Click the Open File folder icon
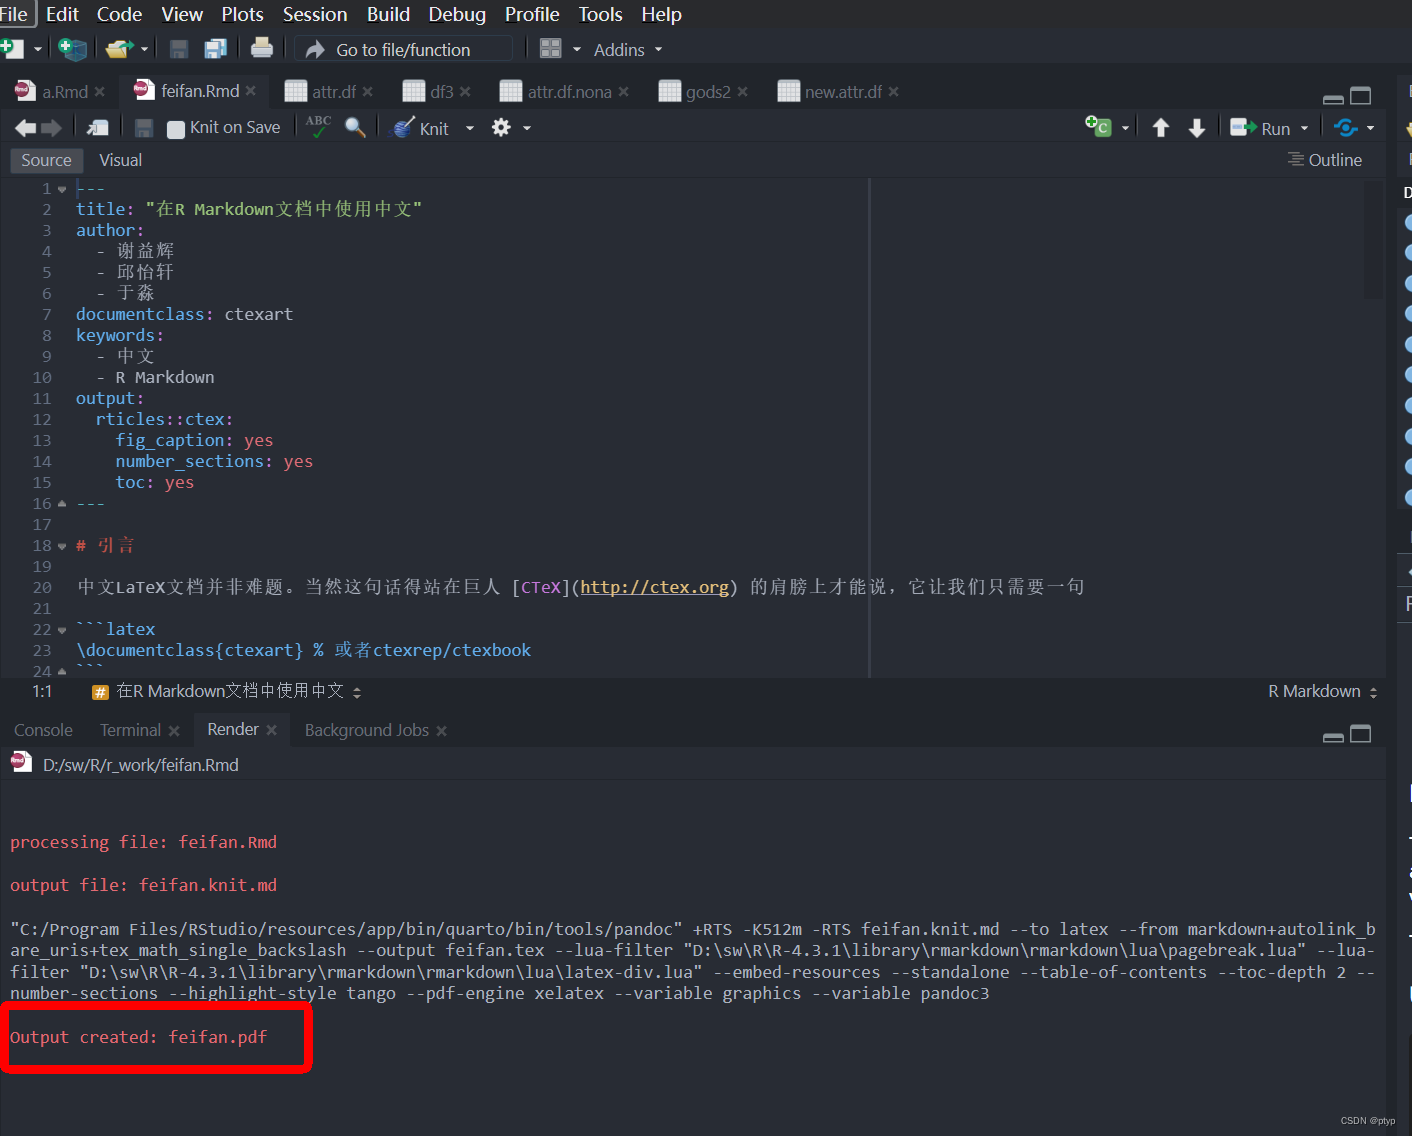1412x1136 pixels. (x=119, y=49)
